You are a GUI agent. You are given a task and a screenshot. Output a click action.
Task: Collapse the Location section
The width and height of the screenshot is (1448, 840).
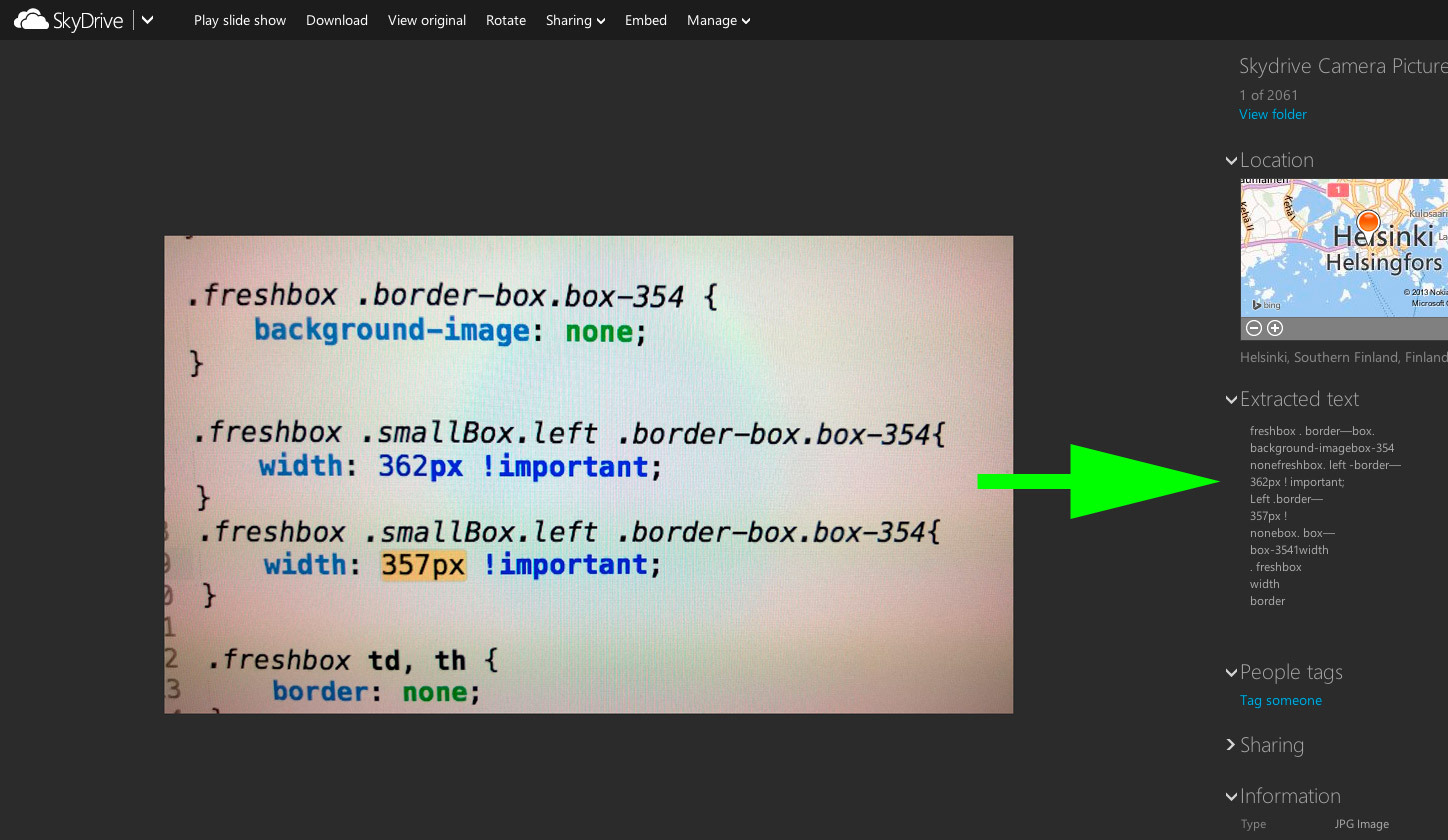tap(1231, 160)
